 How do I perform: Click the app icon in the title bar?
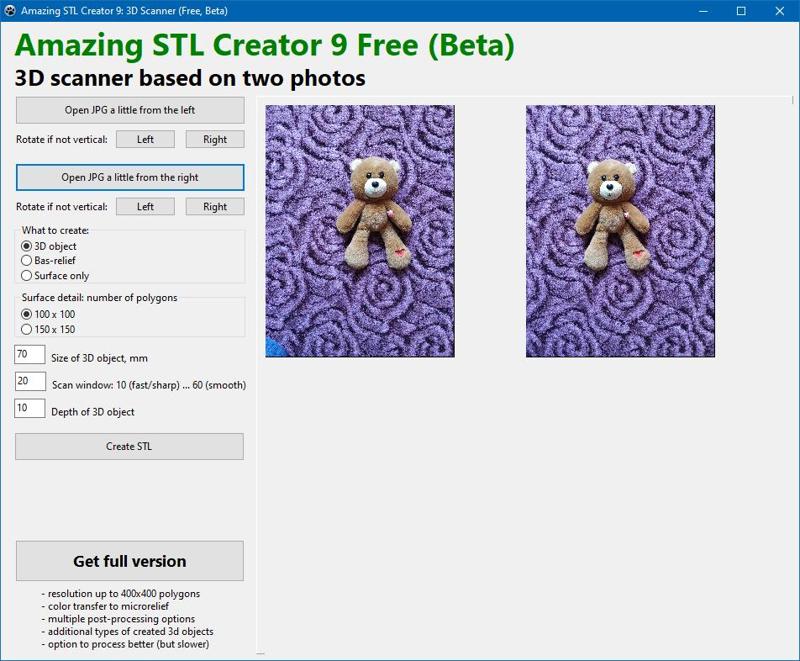coord(10,9)
